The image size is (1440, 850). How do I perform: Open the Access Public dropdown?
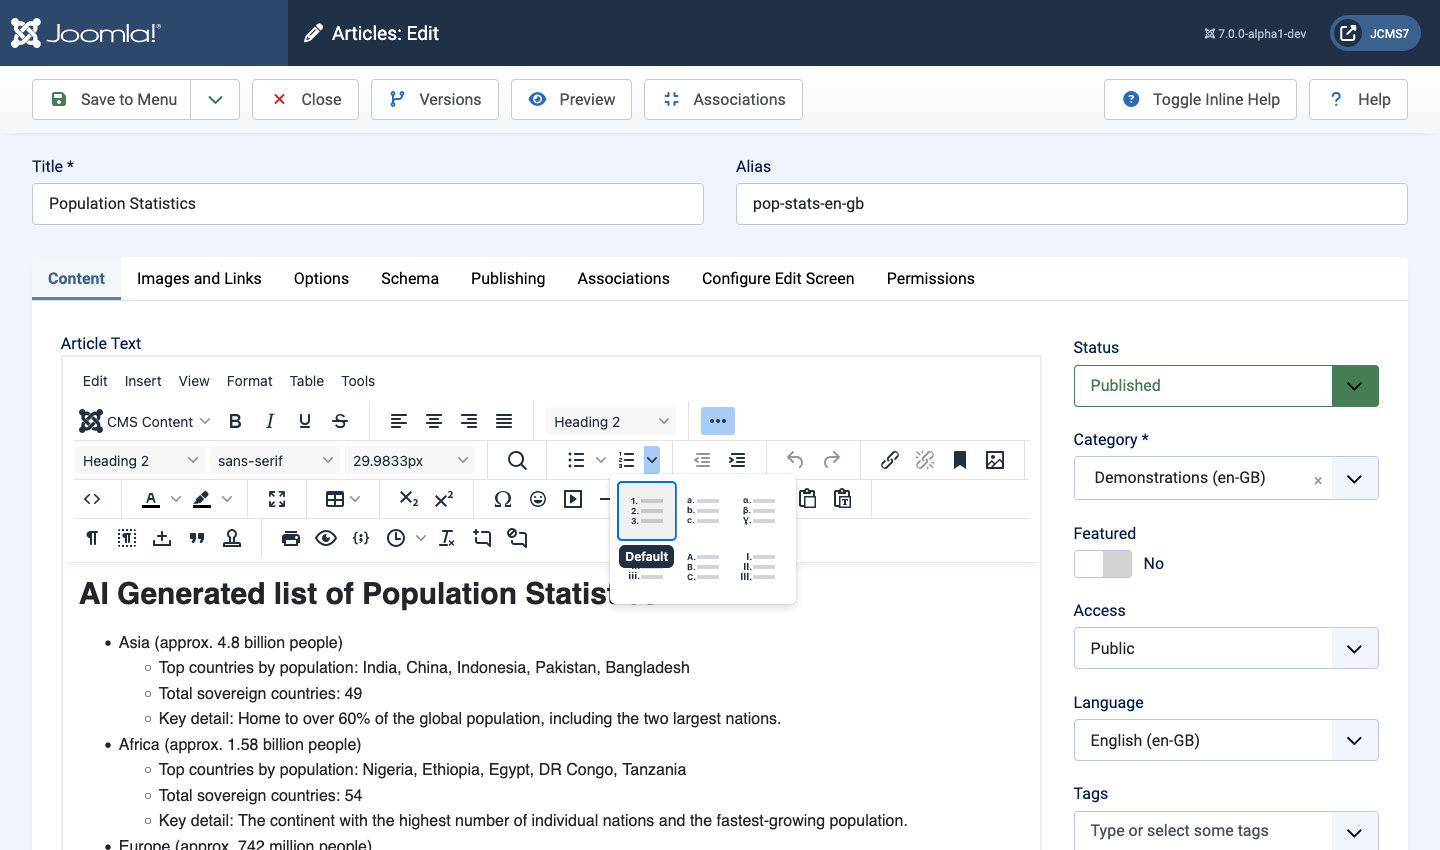tap(1226, 648)
